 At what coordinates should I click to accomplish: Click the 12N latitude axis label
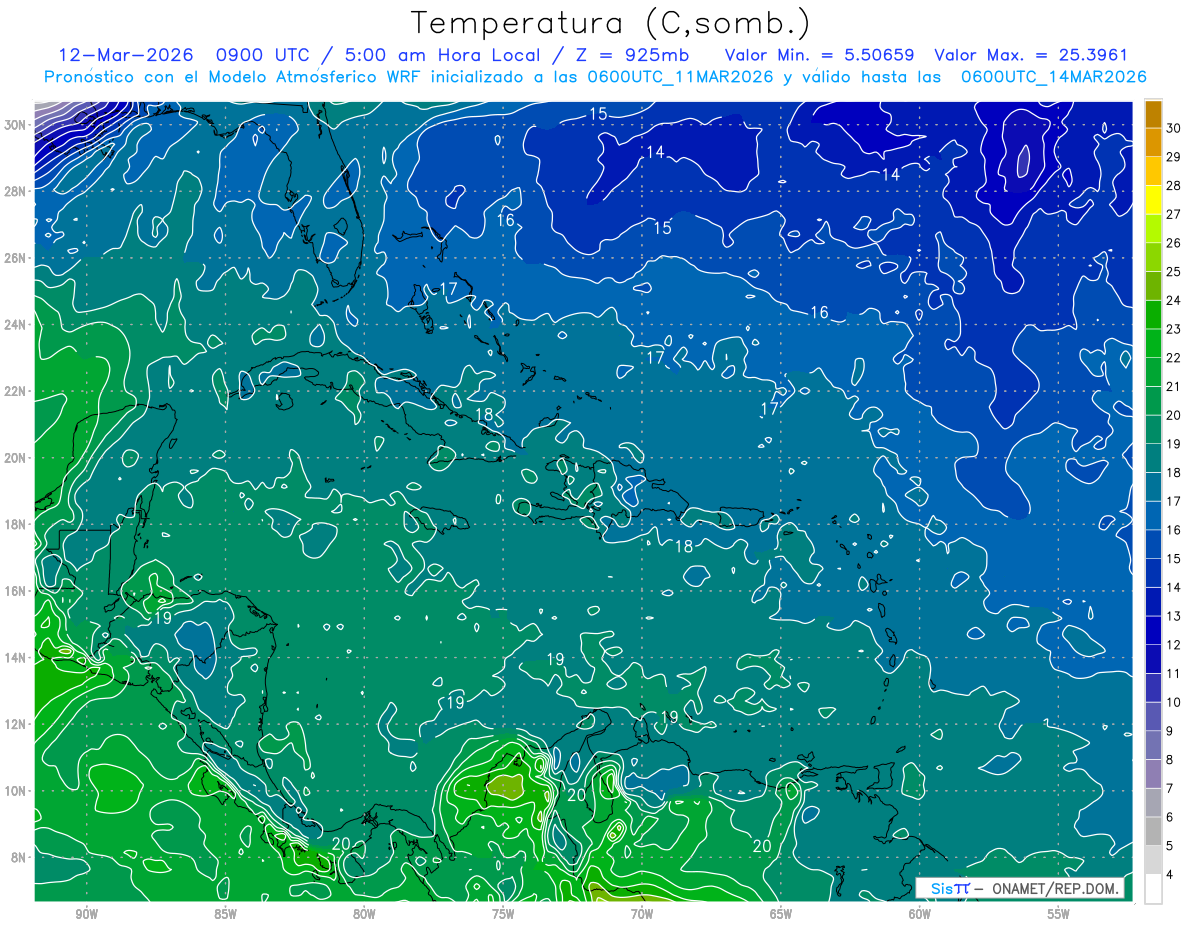click(17, 724)
